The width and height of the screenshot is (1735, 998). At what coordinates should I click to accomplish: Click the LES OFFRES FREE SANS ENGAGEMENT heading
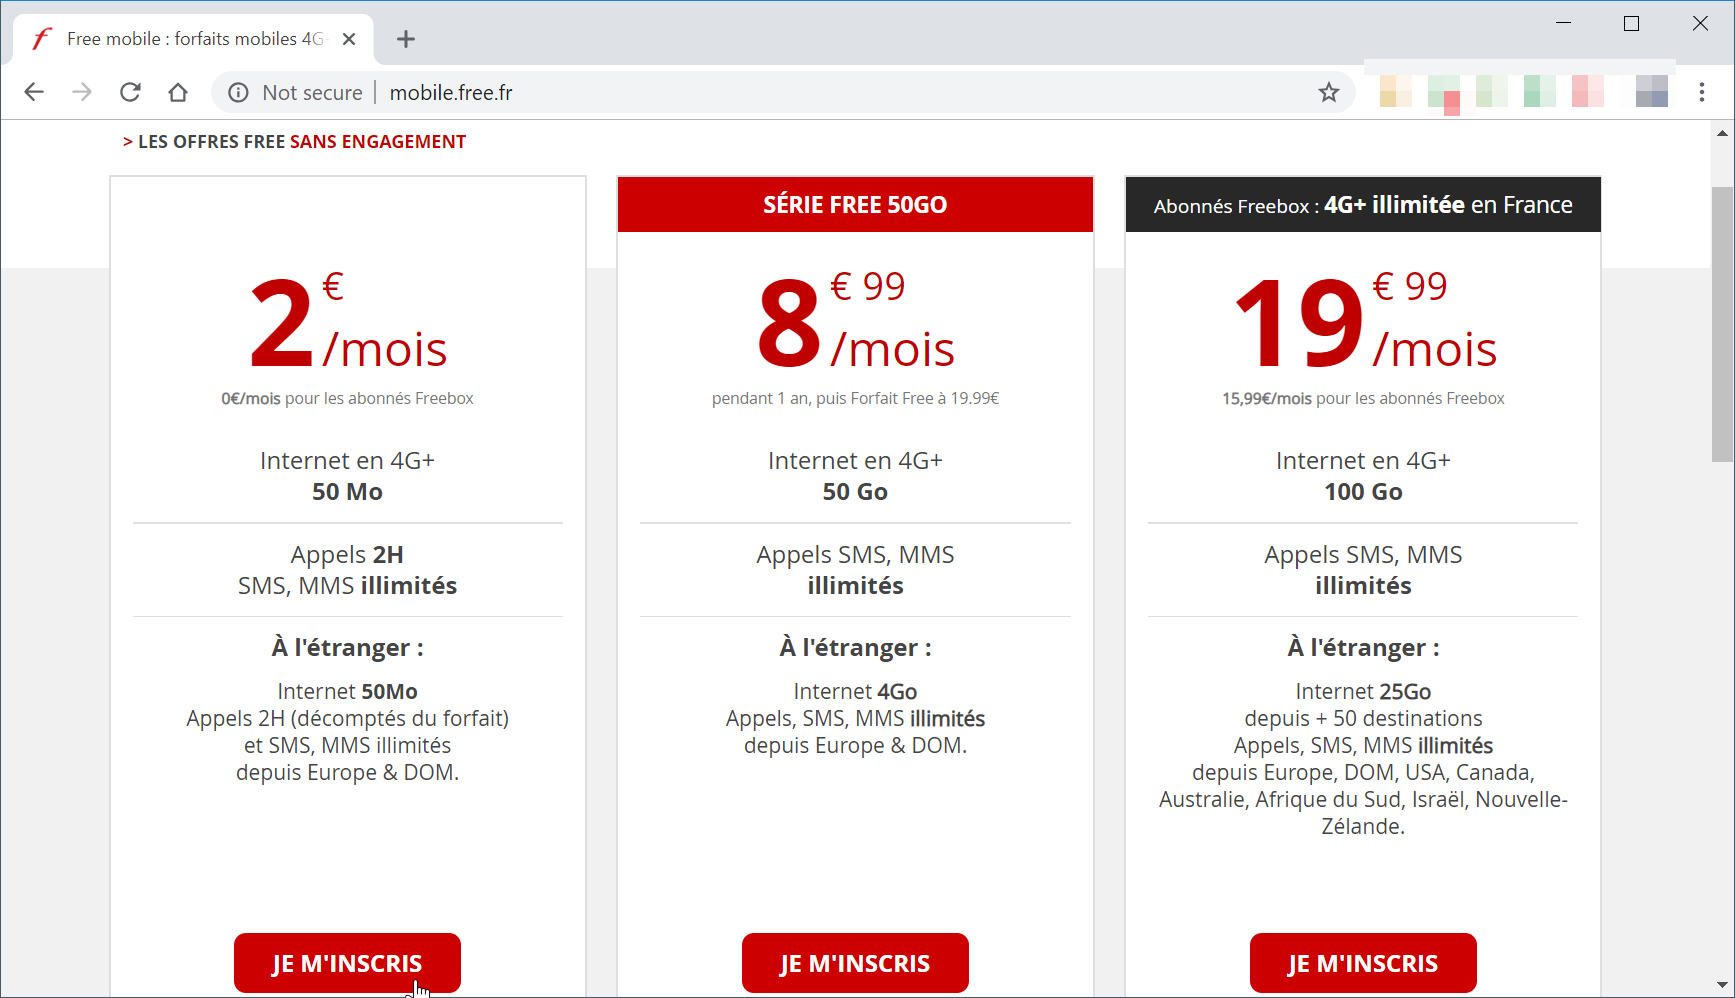coord(294,142)
